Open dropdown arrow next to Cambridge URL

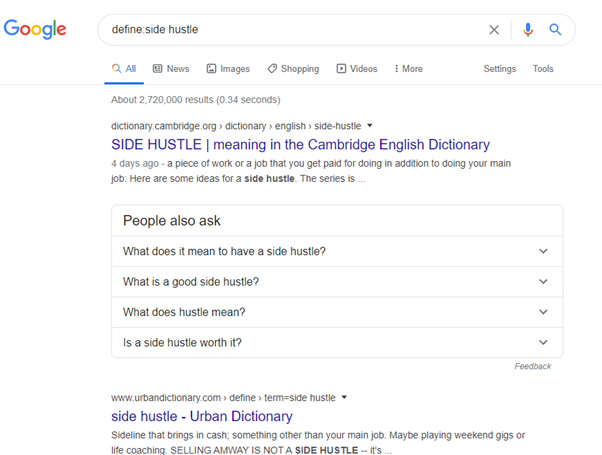point(370,126)
